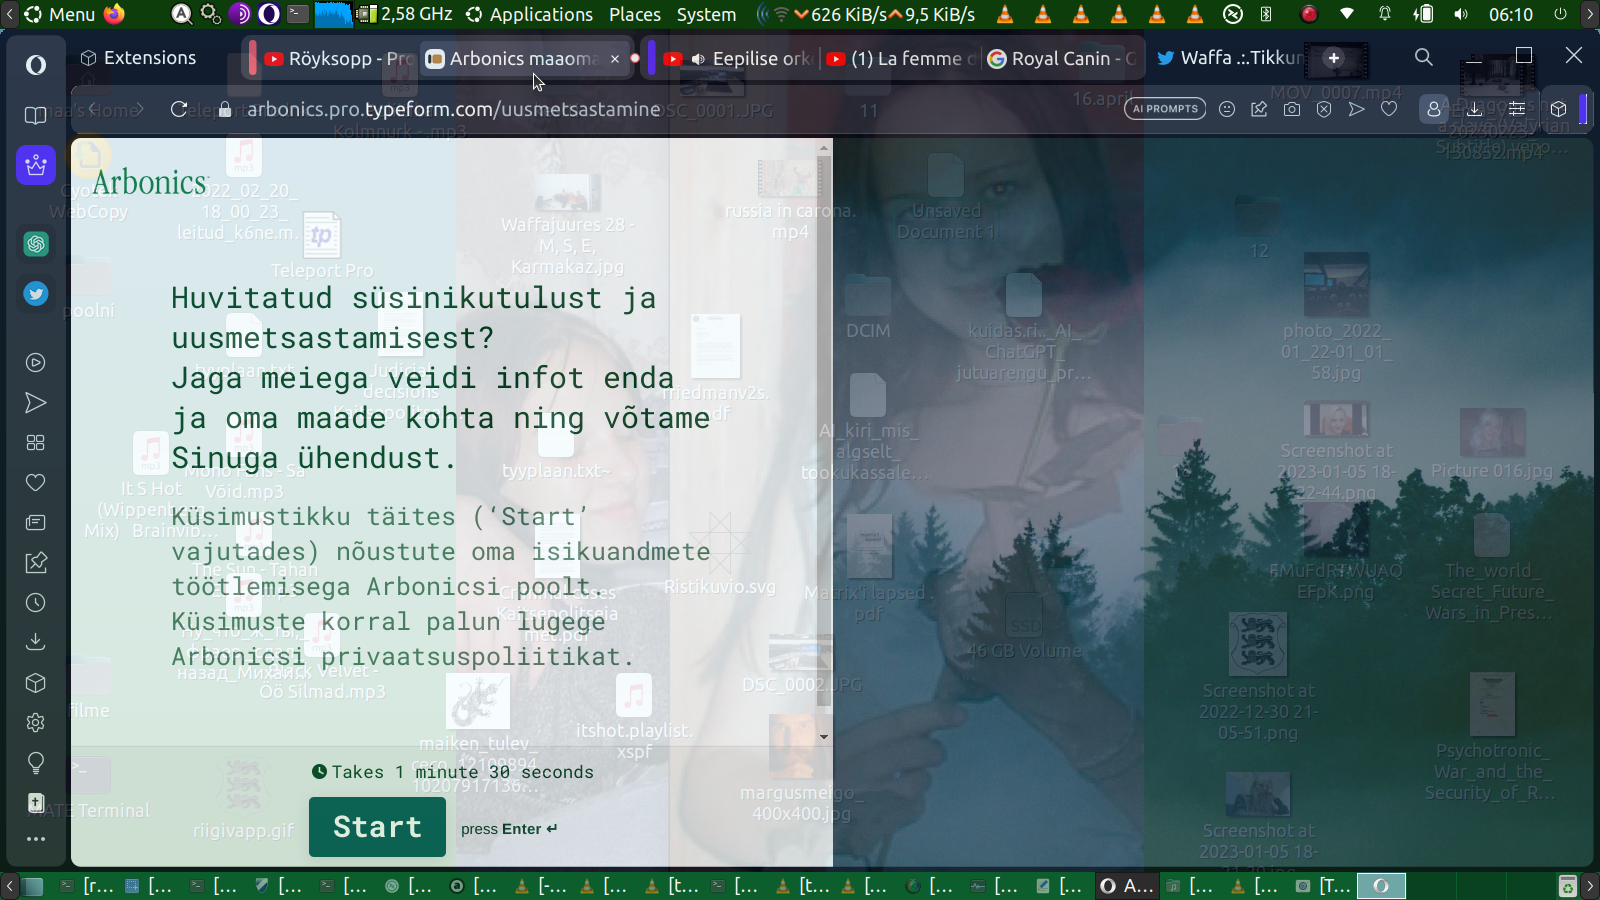
Task: Search open tabs with the magnifier icon
Action: click(x=1424, y=57)
